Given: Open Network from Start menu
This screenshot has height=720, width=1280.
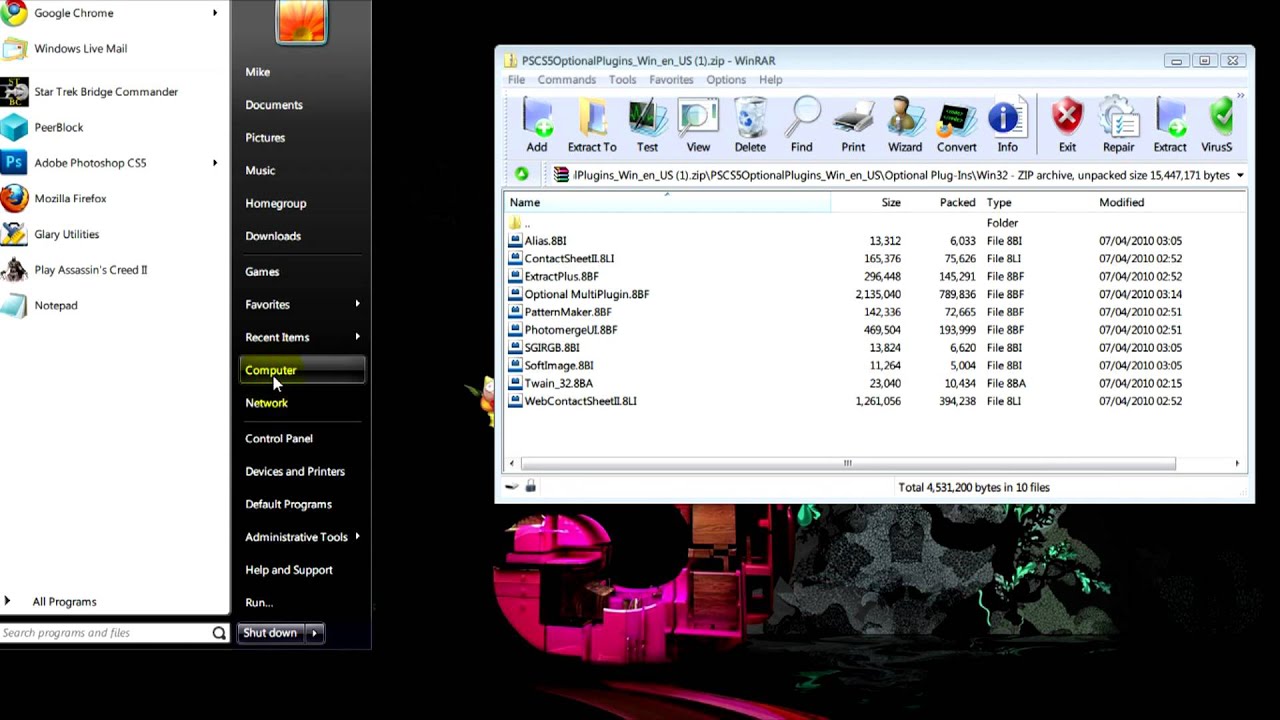Looking at the screenshot, I should click(266, 403).
